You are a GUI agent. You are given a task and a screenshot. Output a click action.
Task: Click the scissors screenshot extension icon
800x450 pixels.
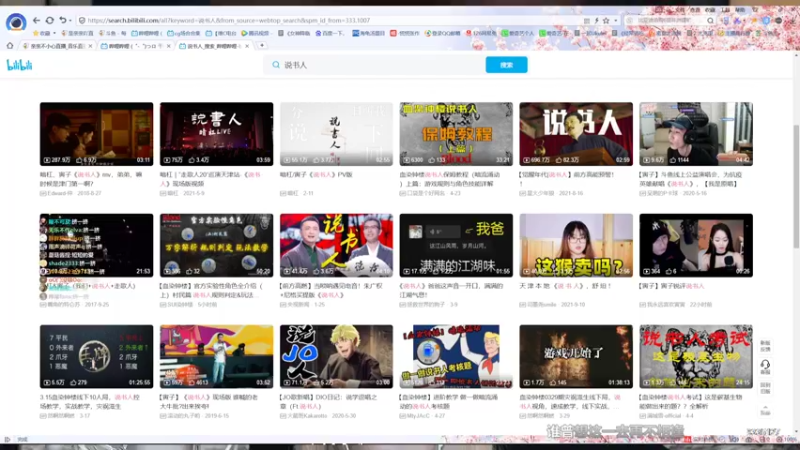[x=738, y=20]
